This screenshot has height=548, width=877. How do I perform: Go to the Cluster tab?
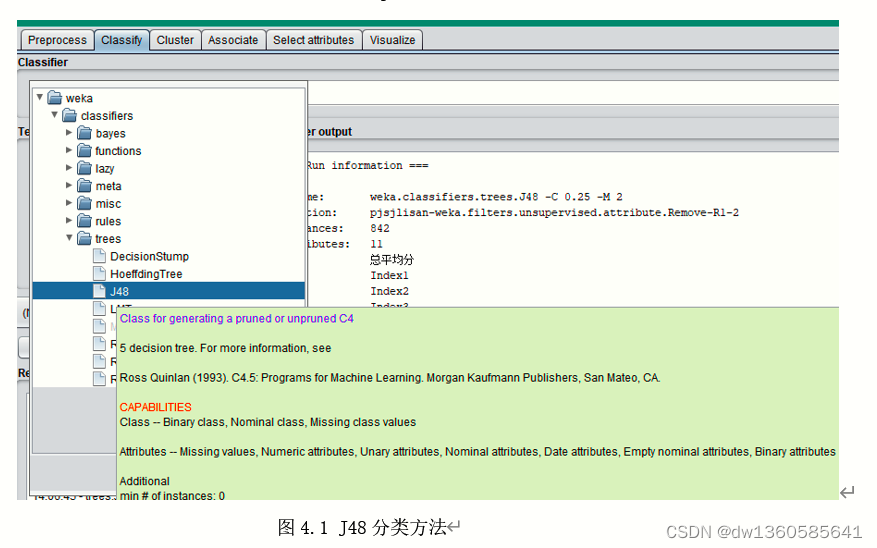175,40
